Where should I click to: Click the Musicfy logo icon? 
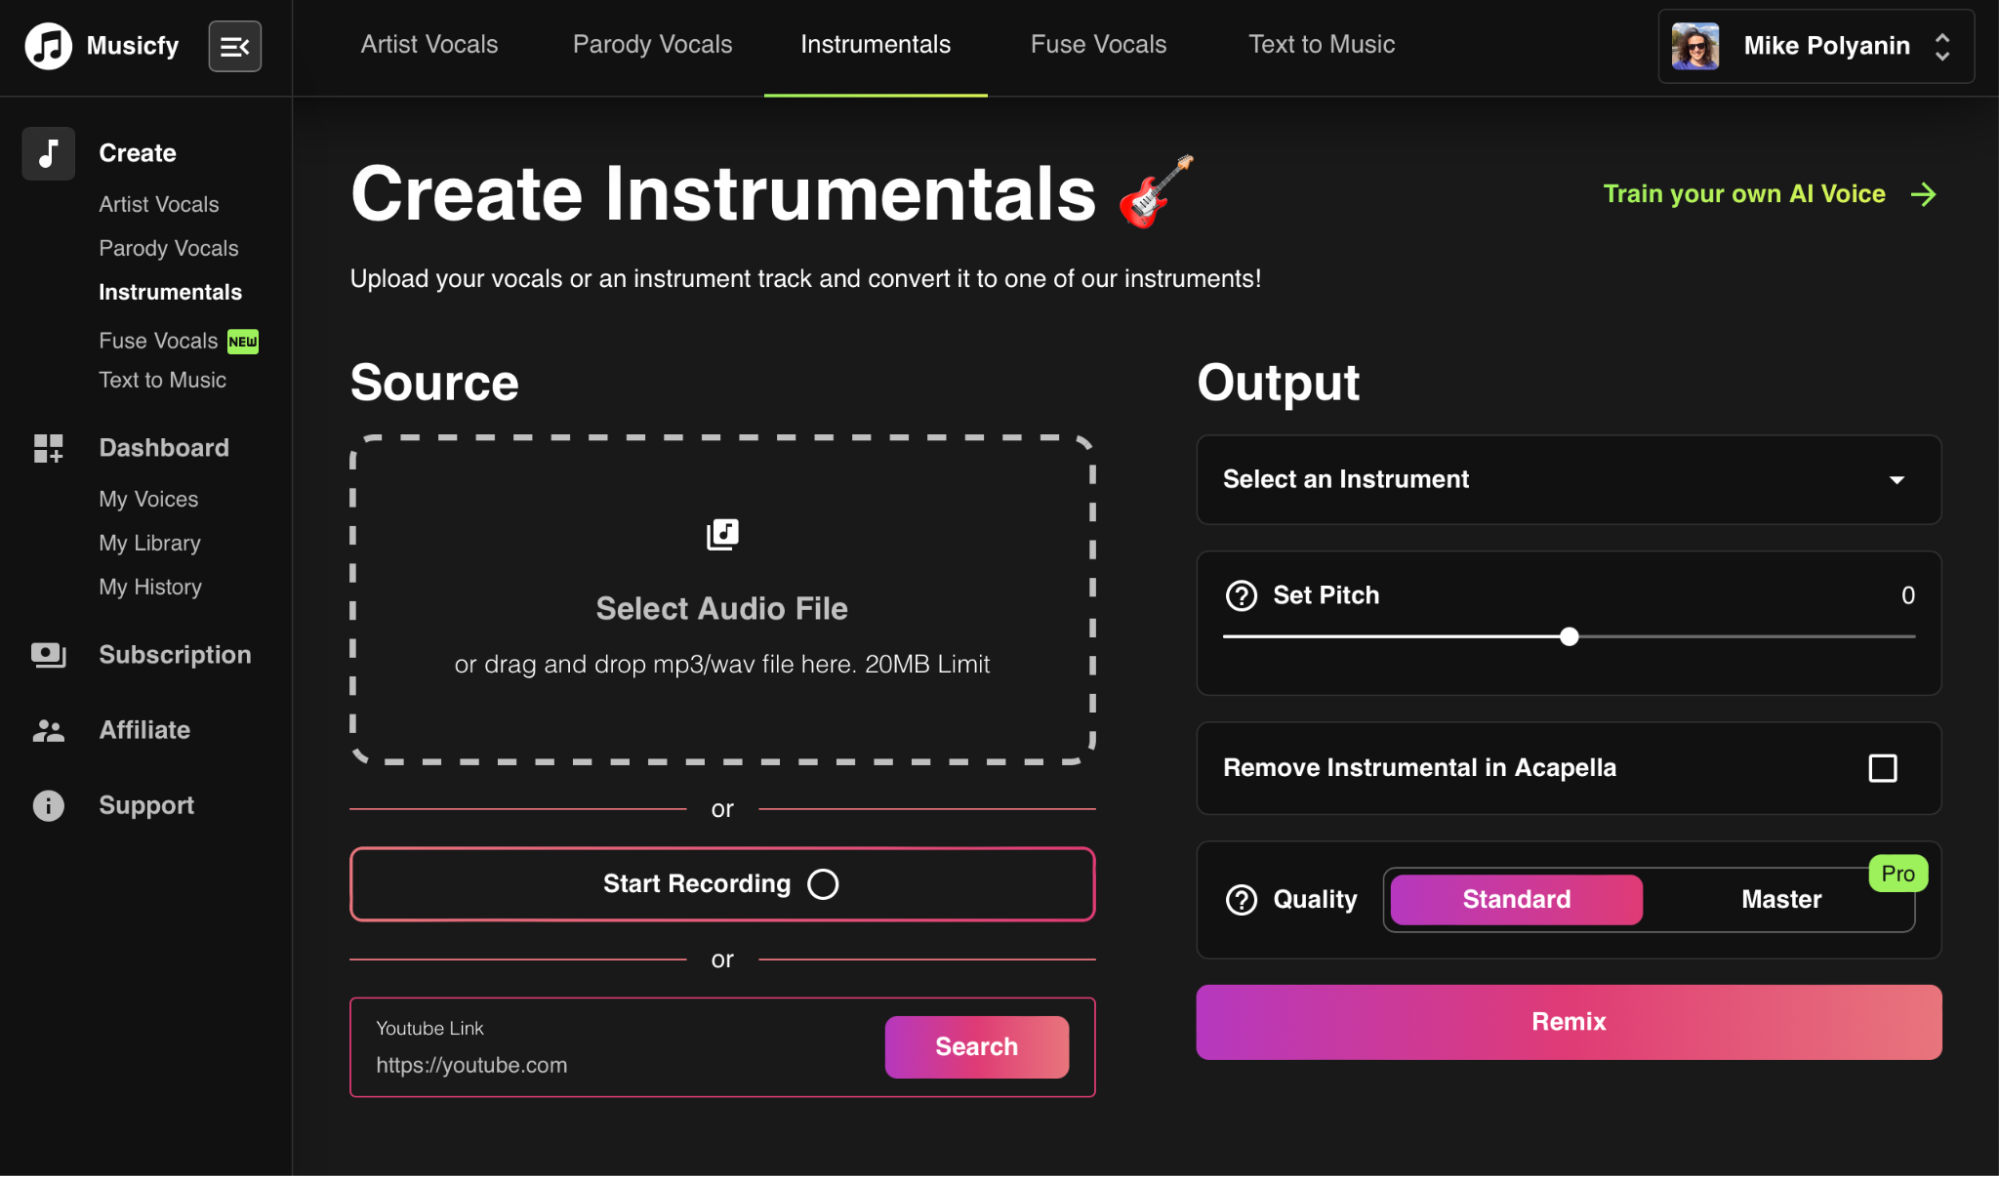point(48,46)
